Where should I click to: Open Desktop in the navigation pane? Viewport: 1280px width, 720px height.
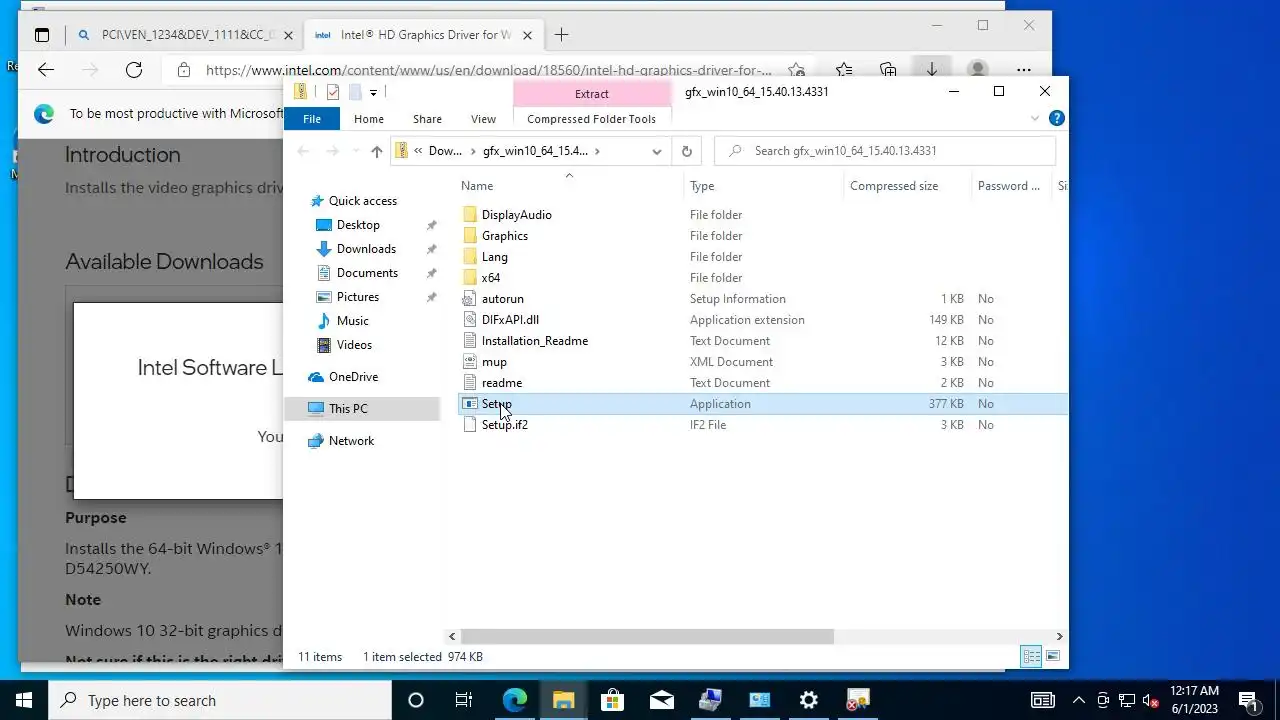click(x=358, y=225)
